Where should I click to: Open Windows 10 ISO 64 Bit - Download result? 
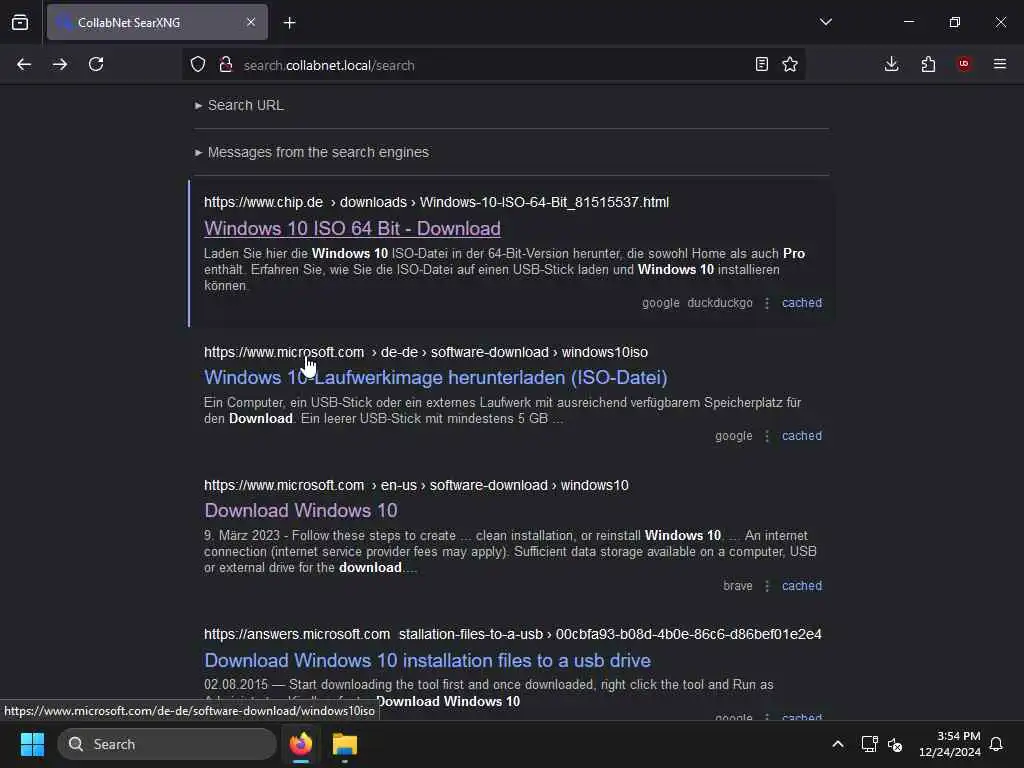[x=353, y=229]
